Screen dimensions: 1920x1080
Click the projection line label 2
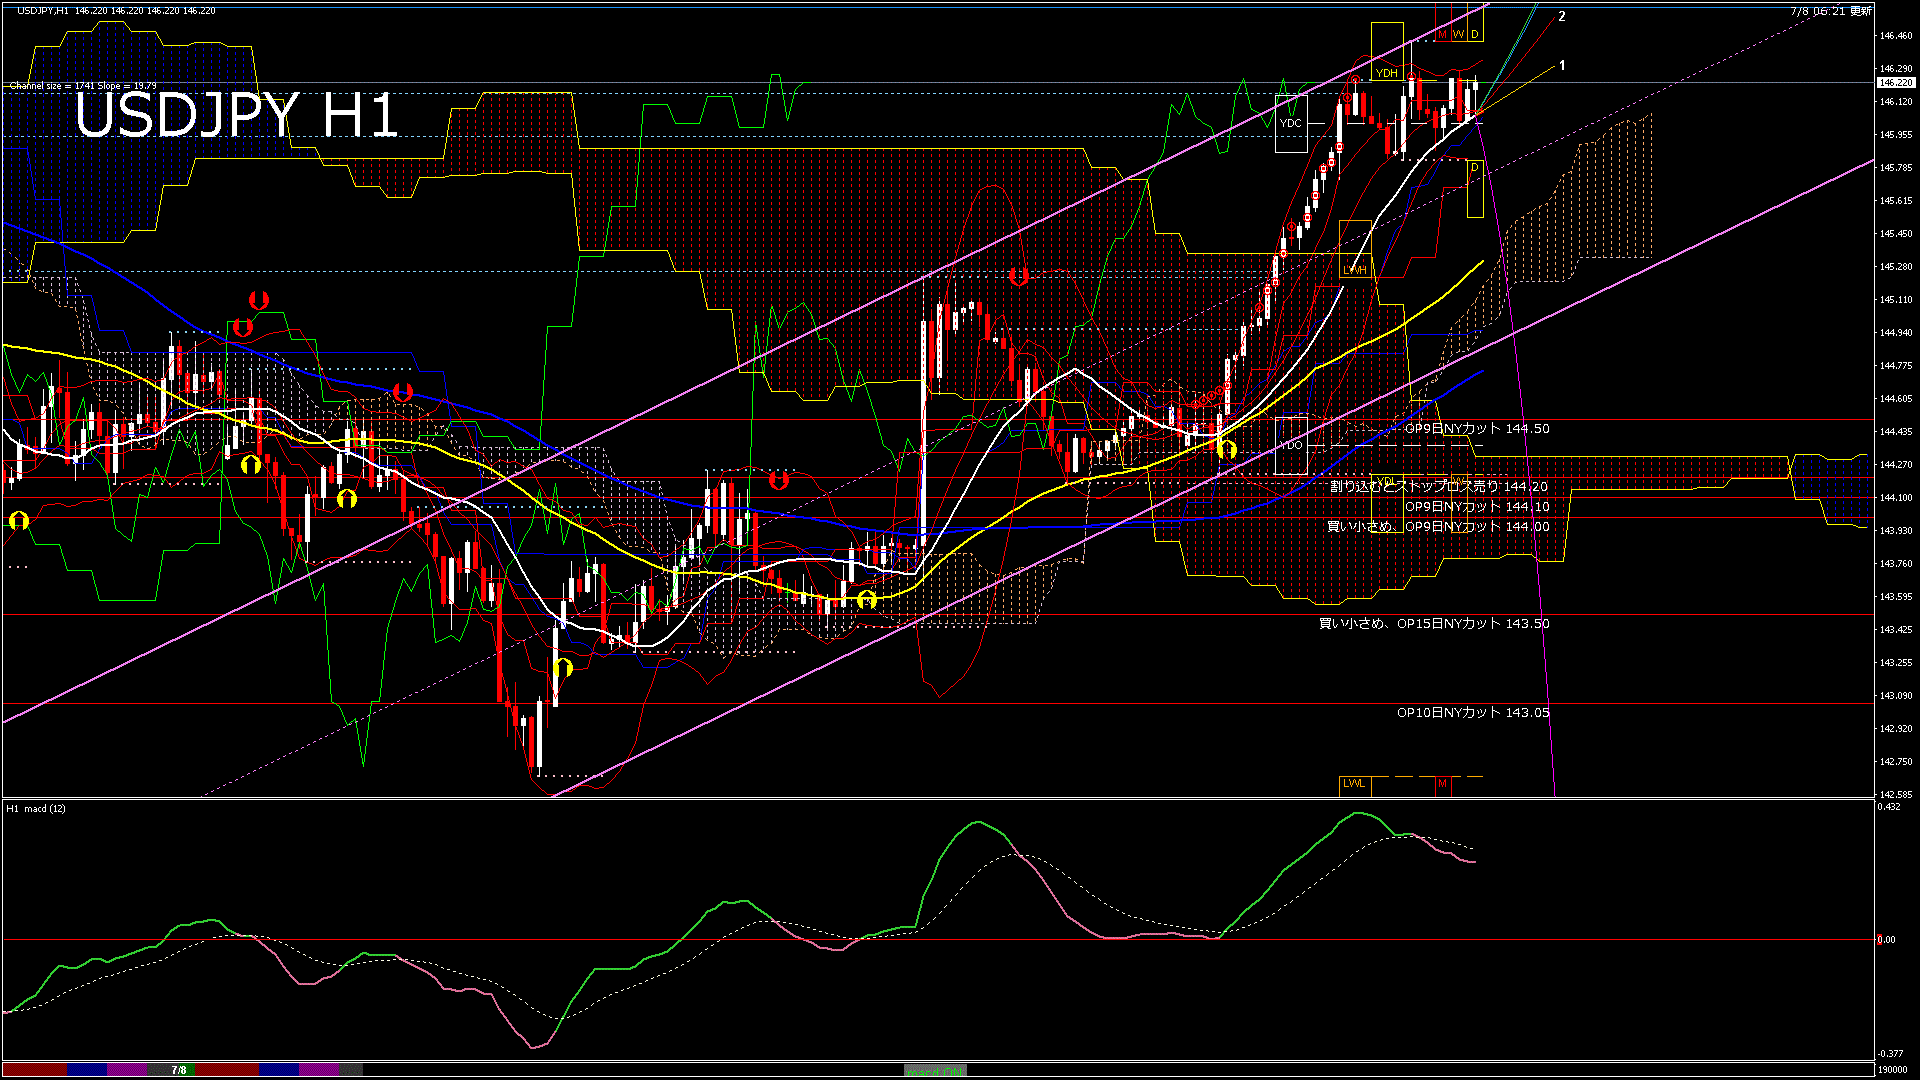1562,17
